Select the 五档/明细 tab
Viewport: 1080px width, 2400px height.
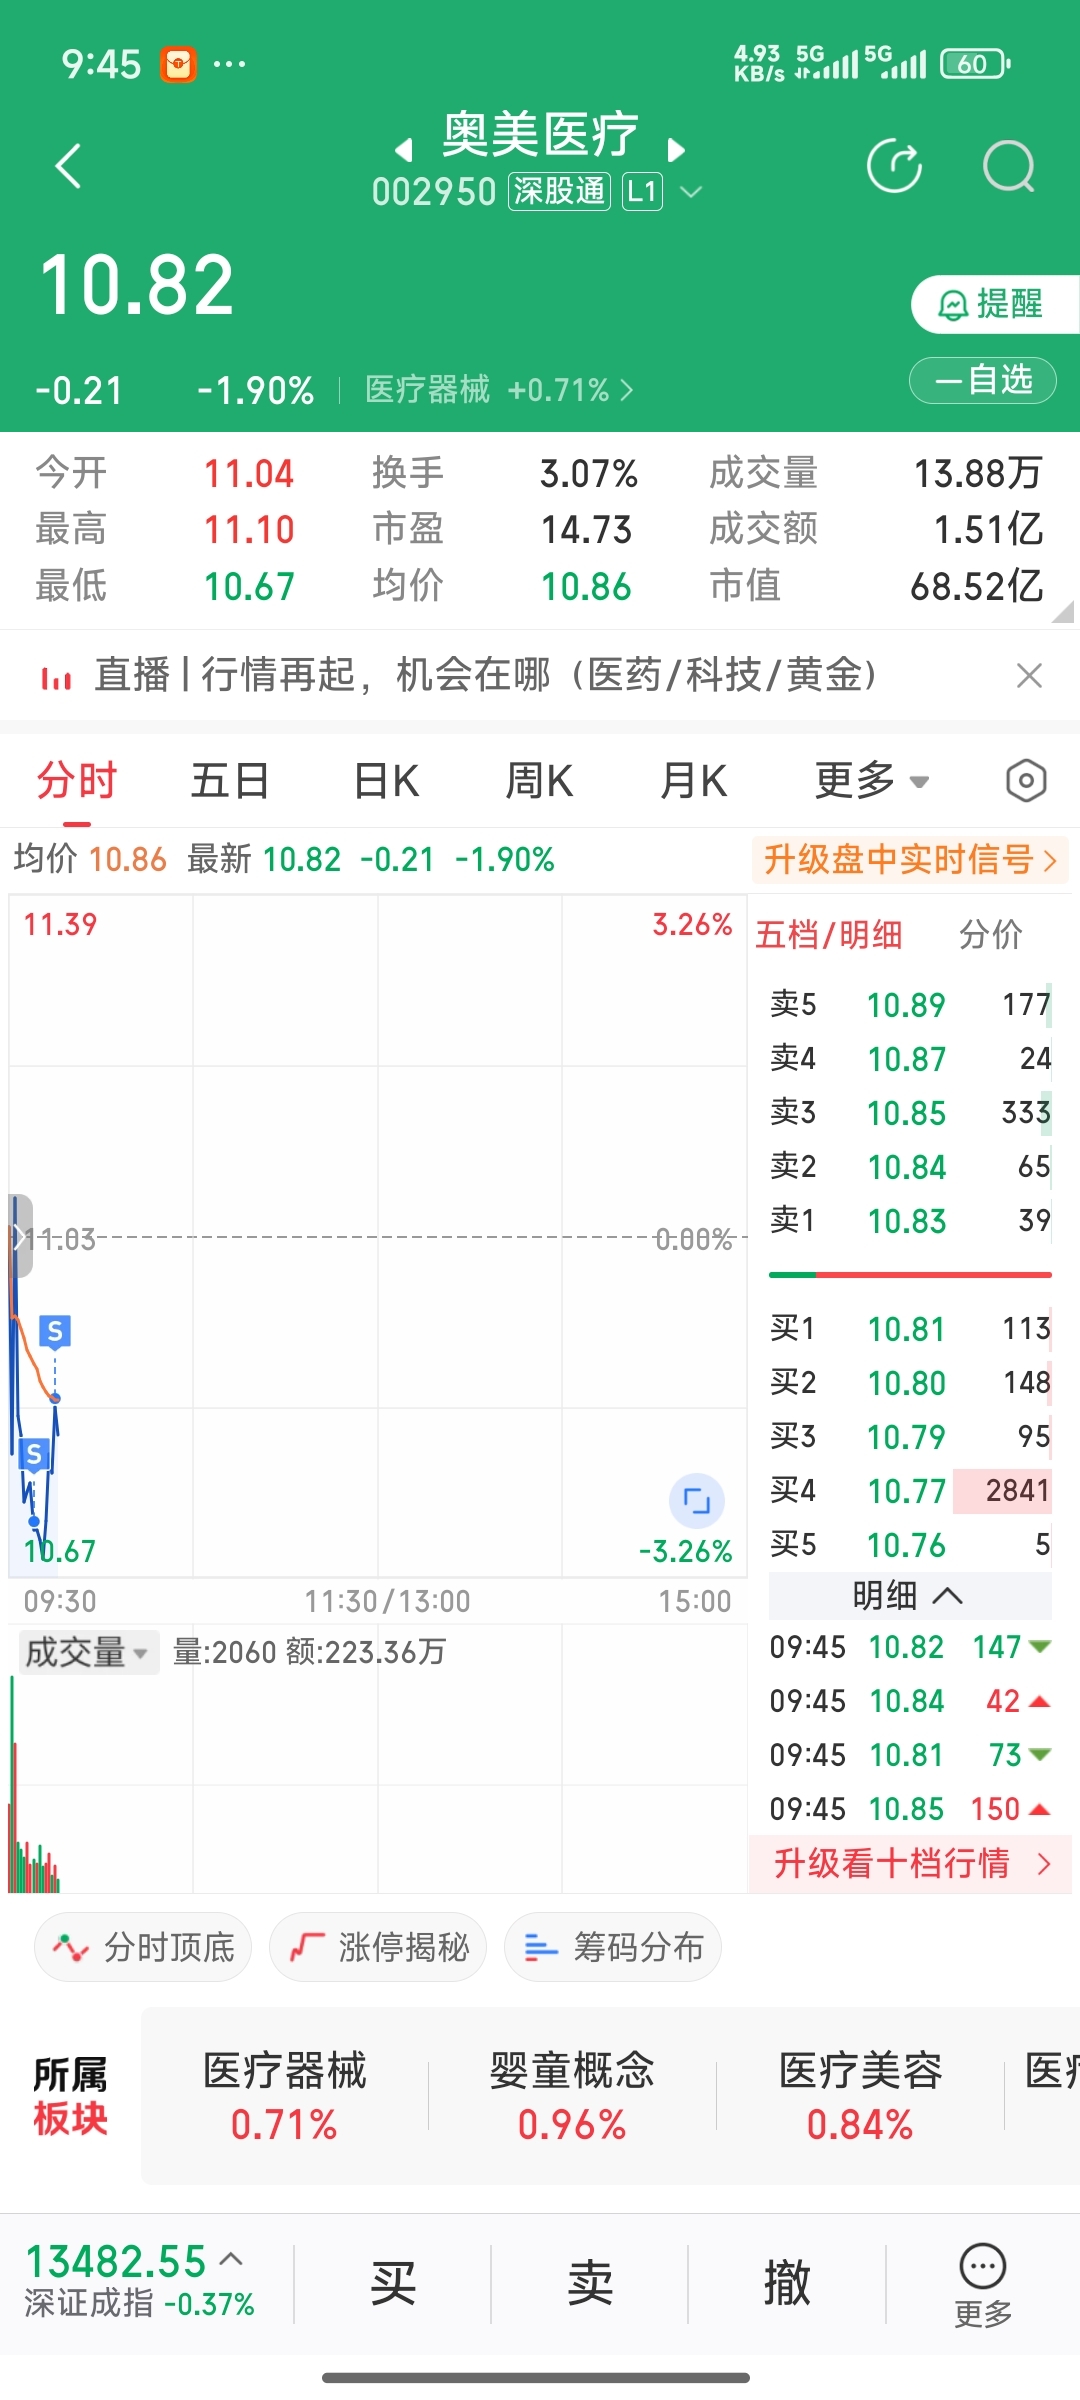point(829,934)
